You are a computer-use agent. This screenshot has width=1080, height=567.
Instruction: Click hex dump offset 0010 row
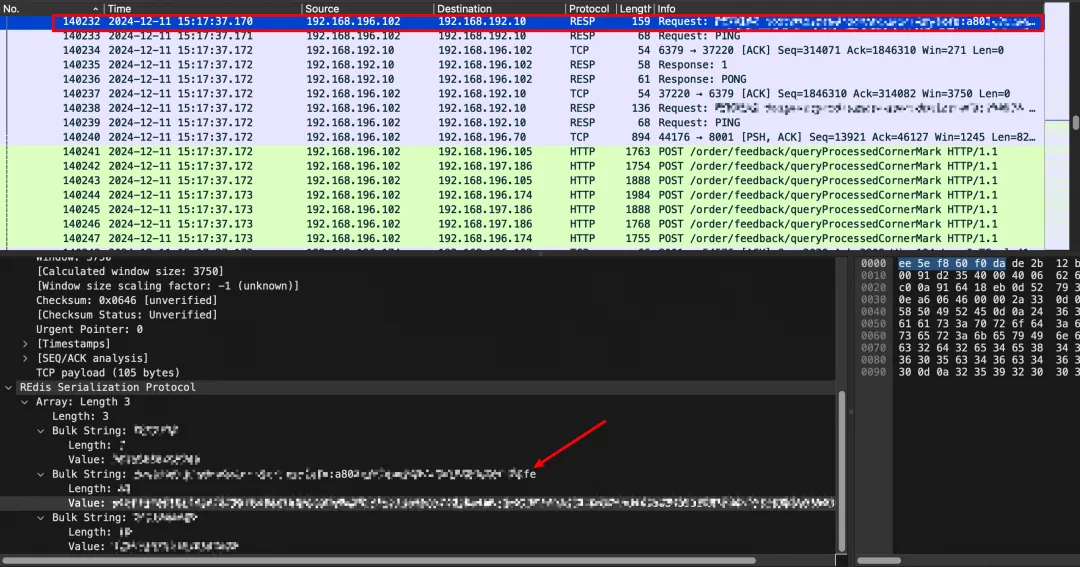tap(967, 276)
